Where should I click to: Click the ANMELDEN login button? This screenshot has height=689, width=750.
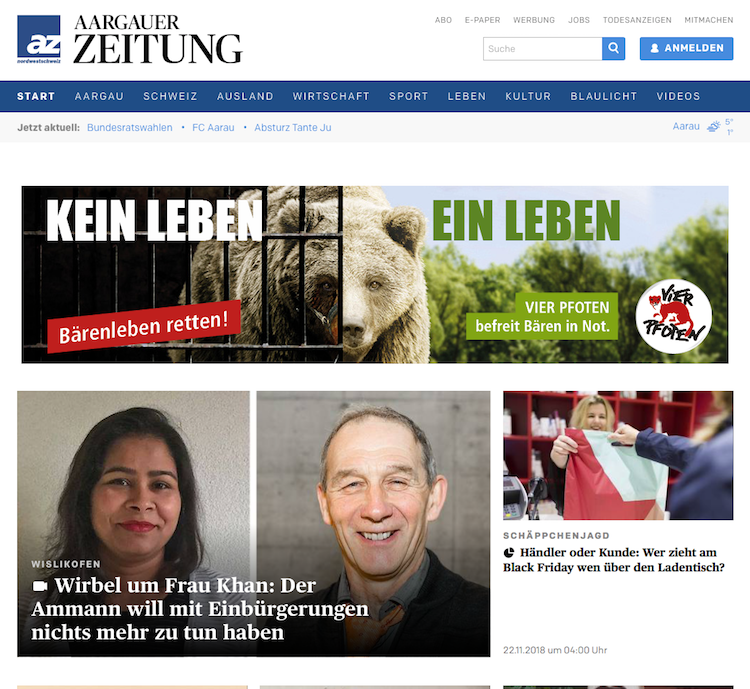(x=686, y=48)
